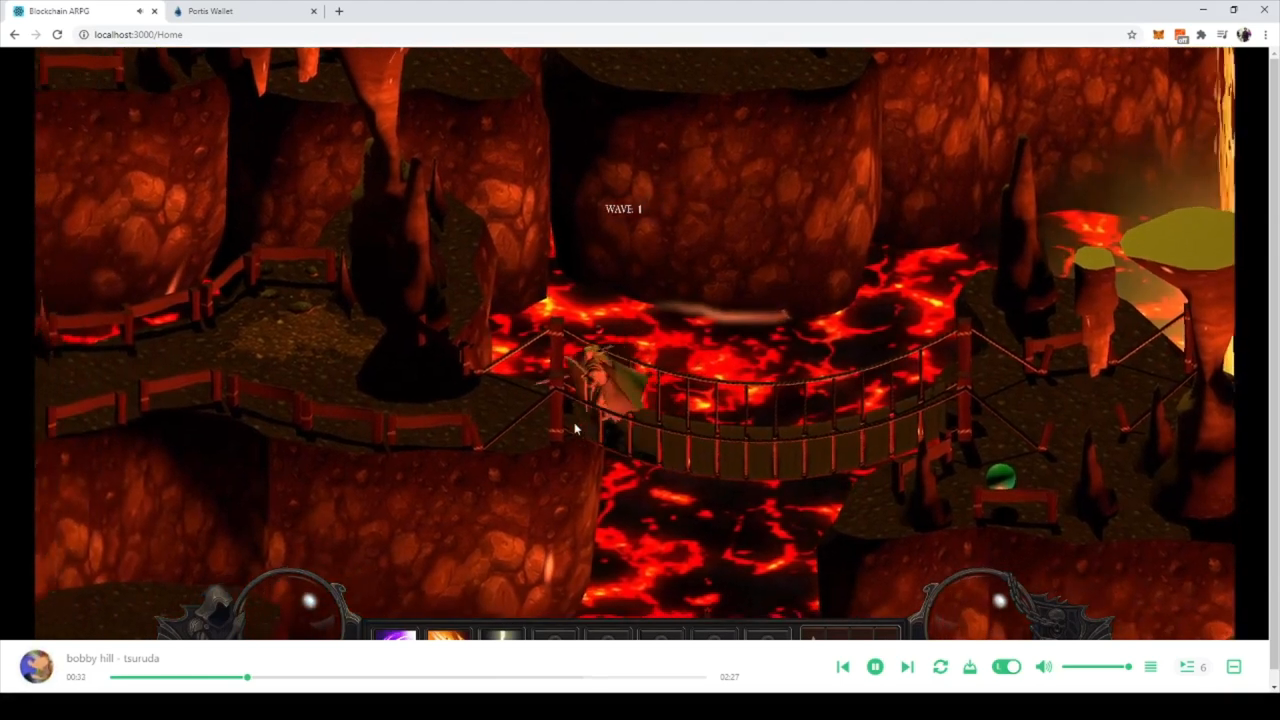Open the media controls icon

(1222, 34)
